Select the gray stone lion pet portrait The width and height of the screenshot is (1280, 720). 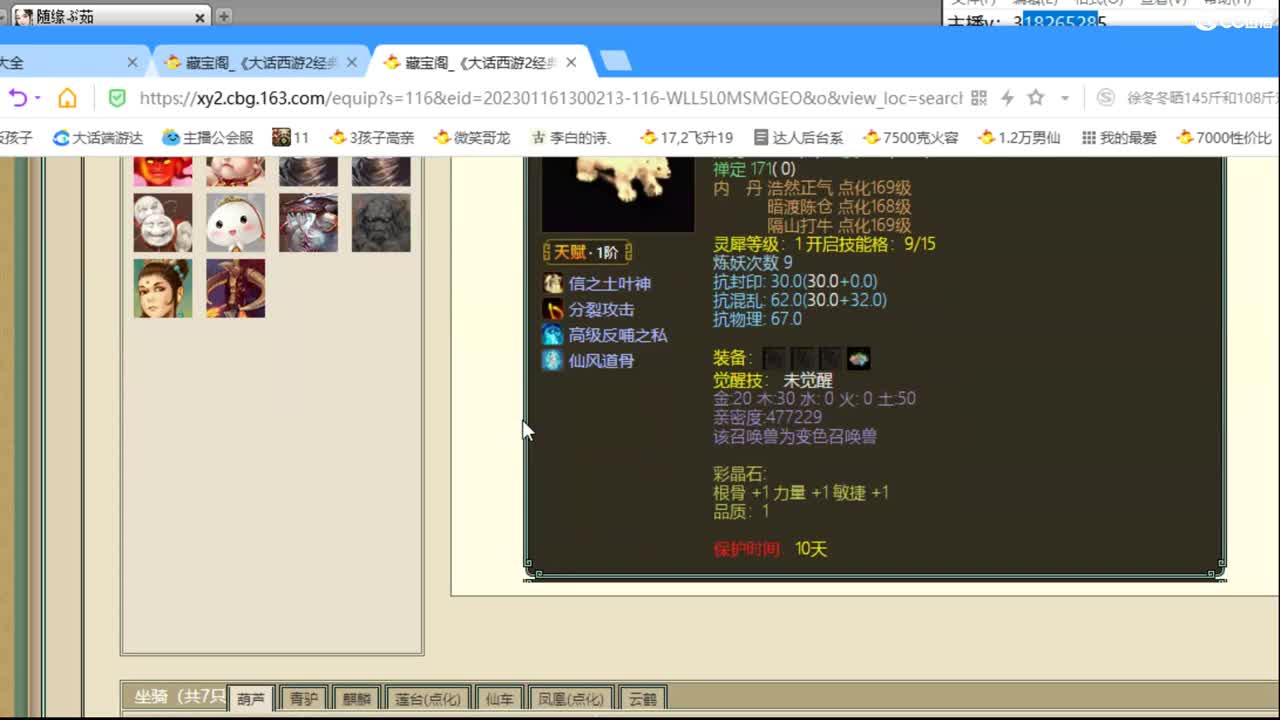pyautogui.click(x=381, y=222)
